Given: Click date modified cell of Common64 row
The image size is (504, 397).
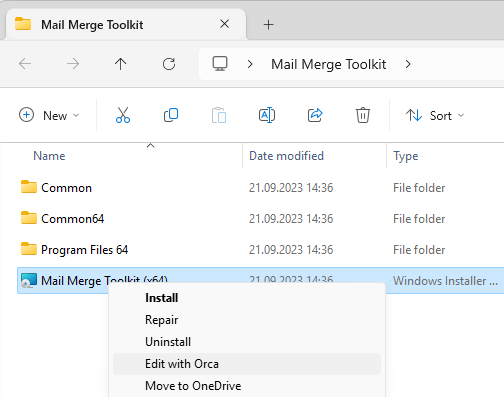Looking at the screenshot, I should [291, 219].
